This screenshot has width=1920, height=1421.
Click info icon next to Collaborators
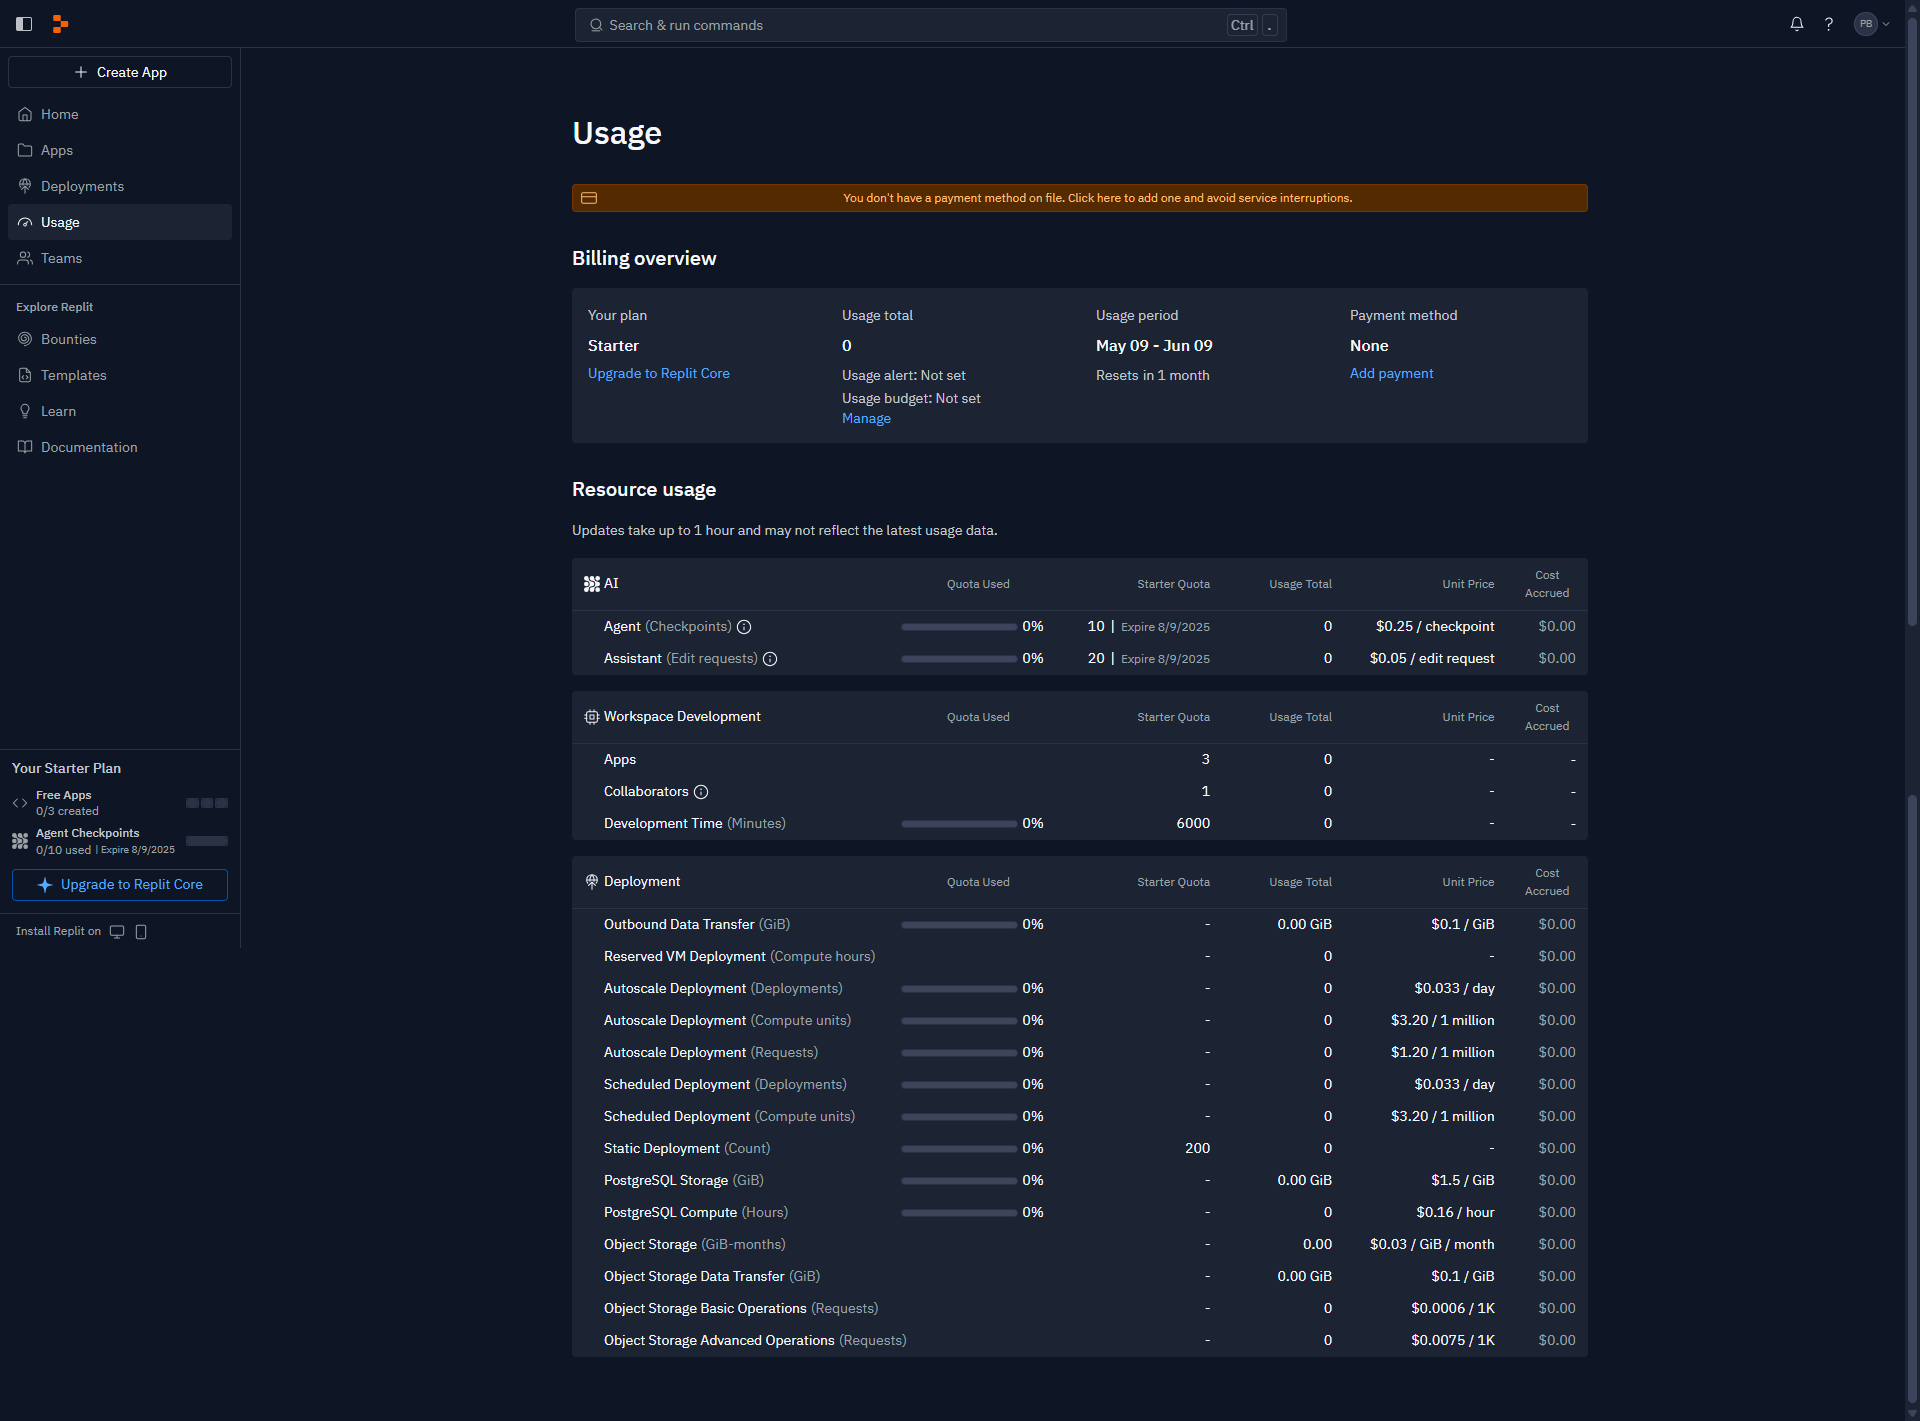701,792
